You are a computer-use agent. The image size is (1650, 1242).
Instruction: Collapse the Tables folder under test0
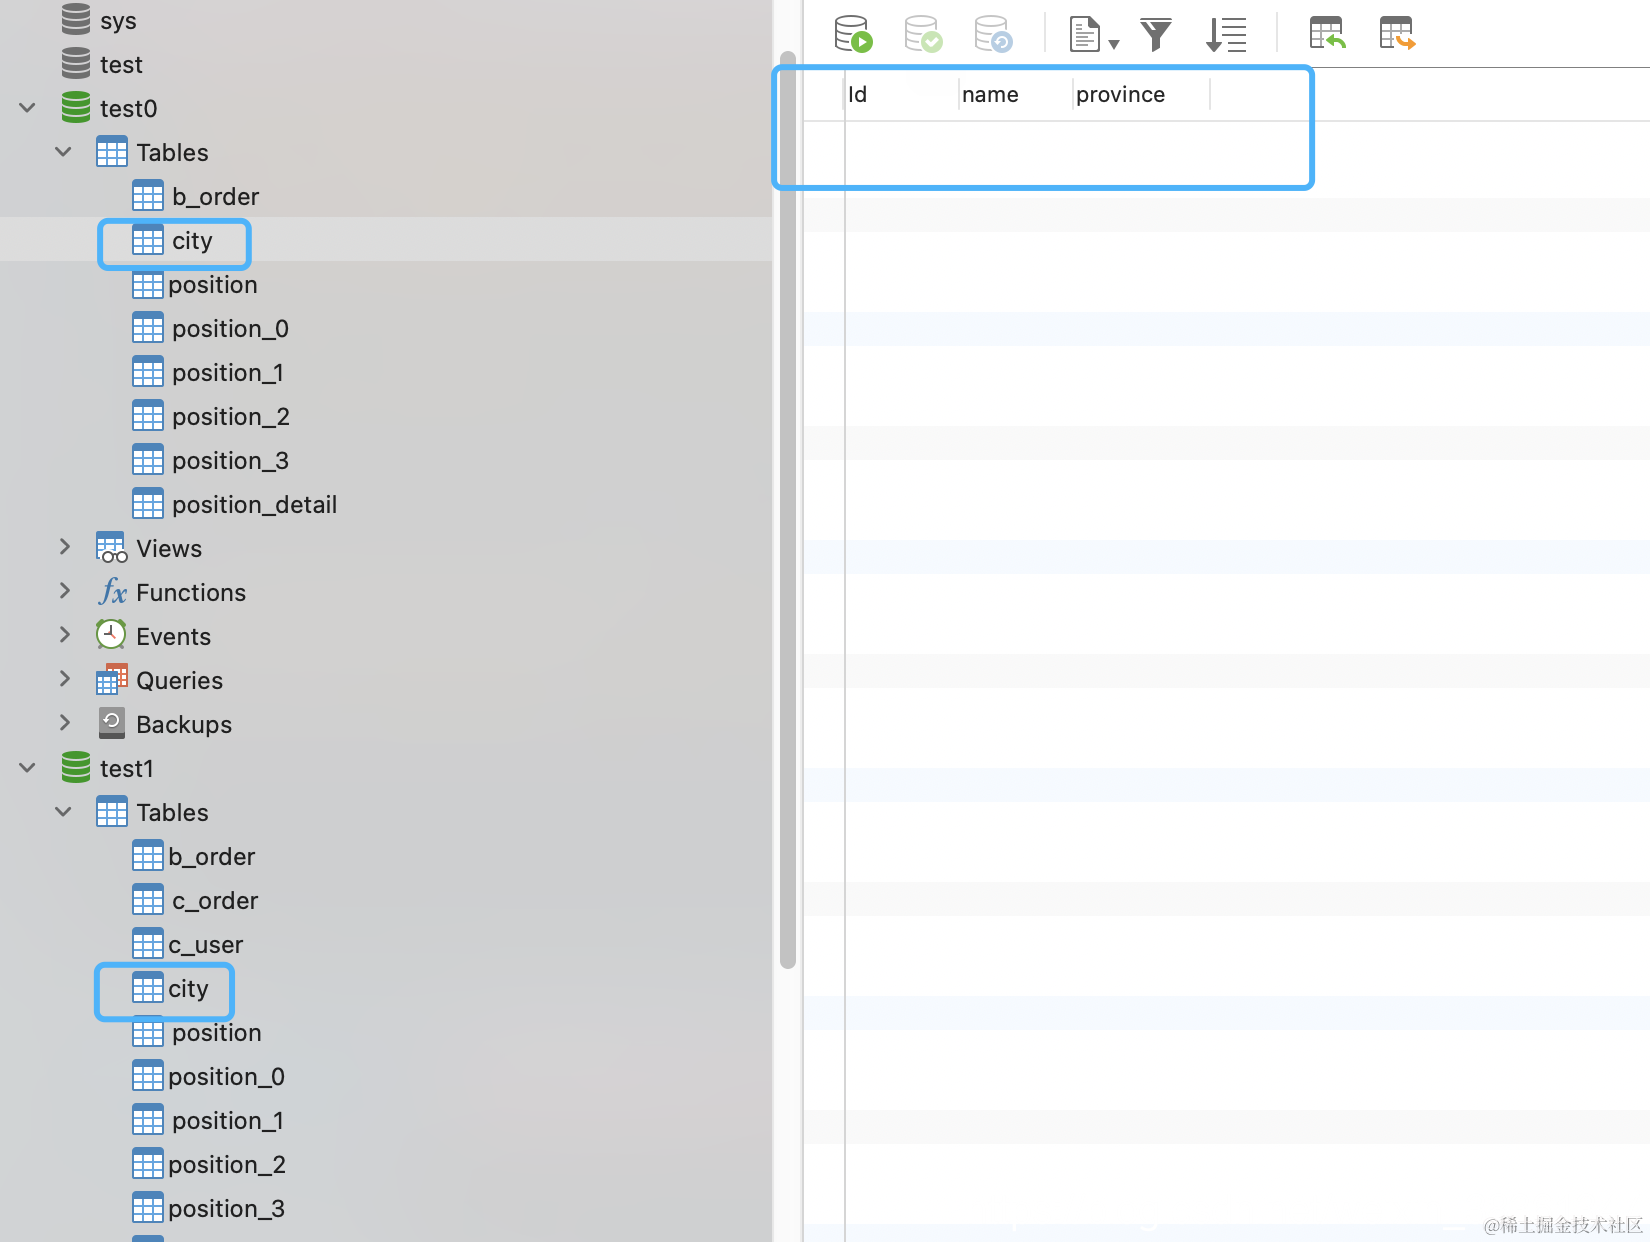click(64, 151)
